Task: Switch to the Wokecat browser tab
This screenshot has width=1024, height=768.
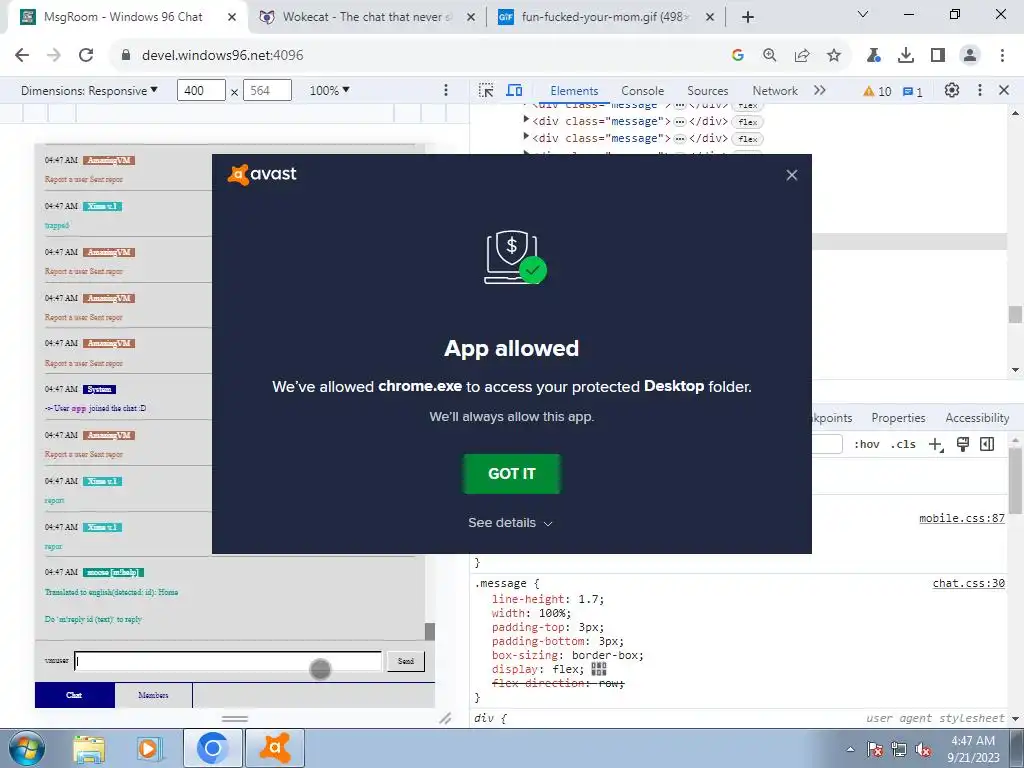Action: point(366,17)
